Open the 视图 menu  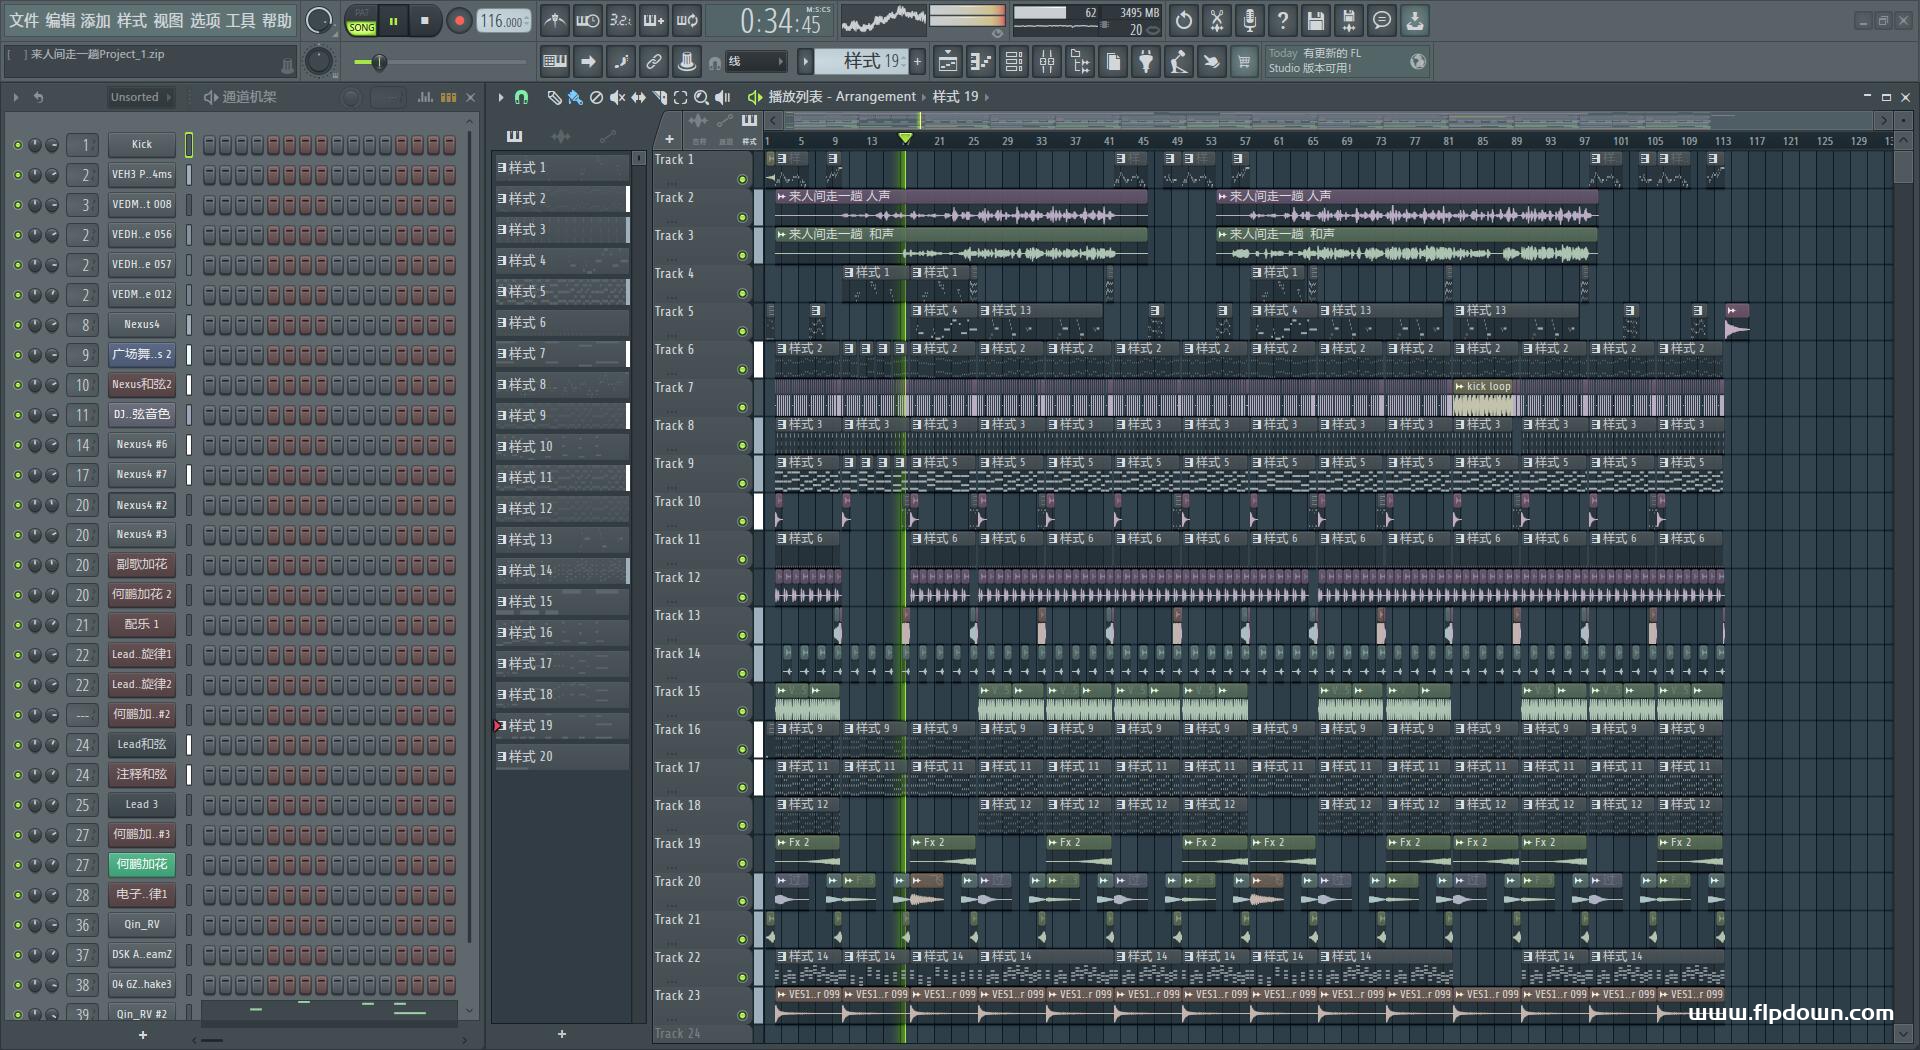coord(168,20)
